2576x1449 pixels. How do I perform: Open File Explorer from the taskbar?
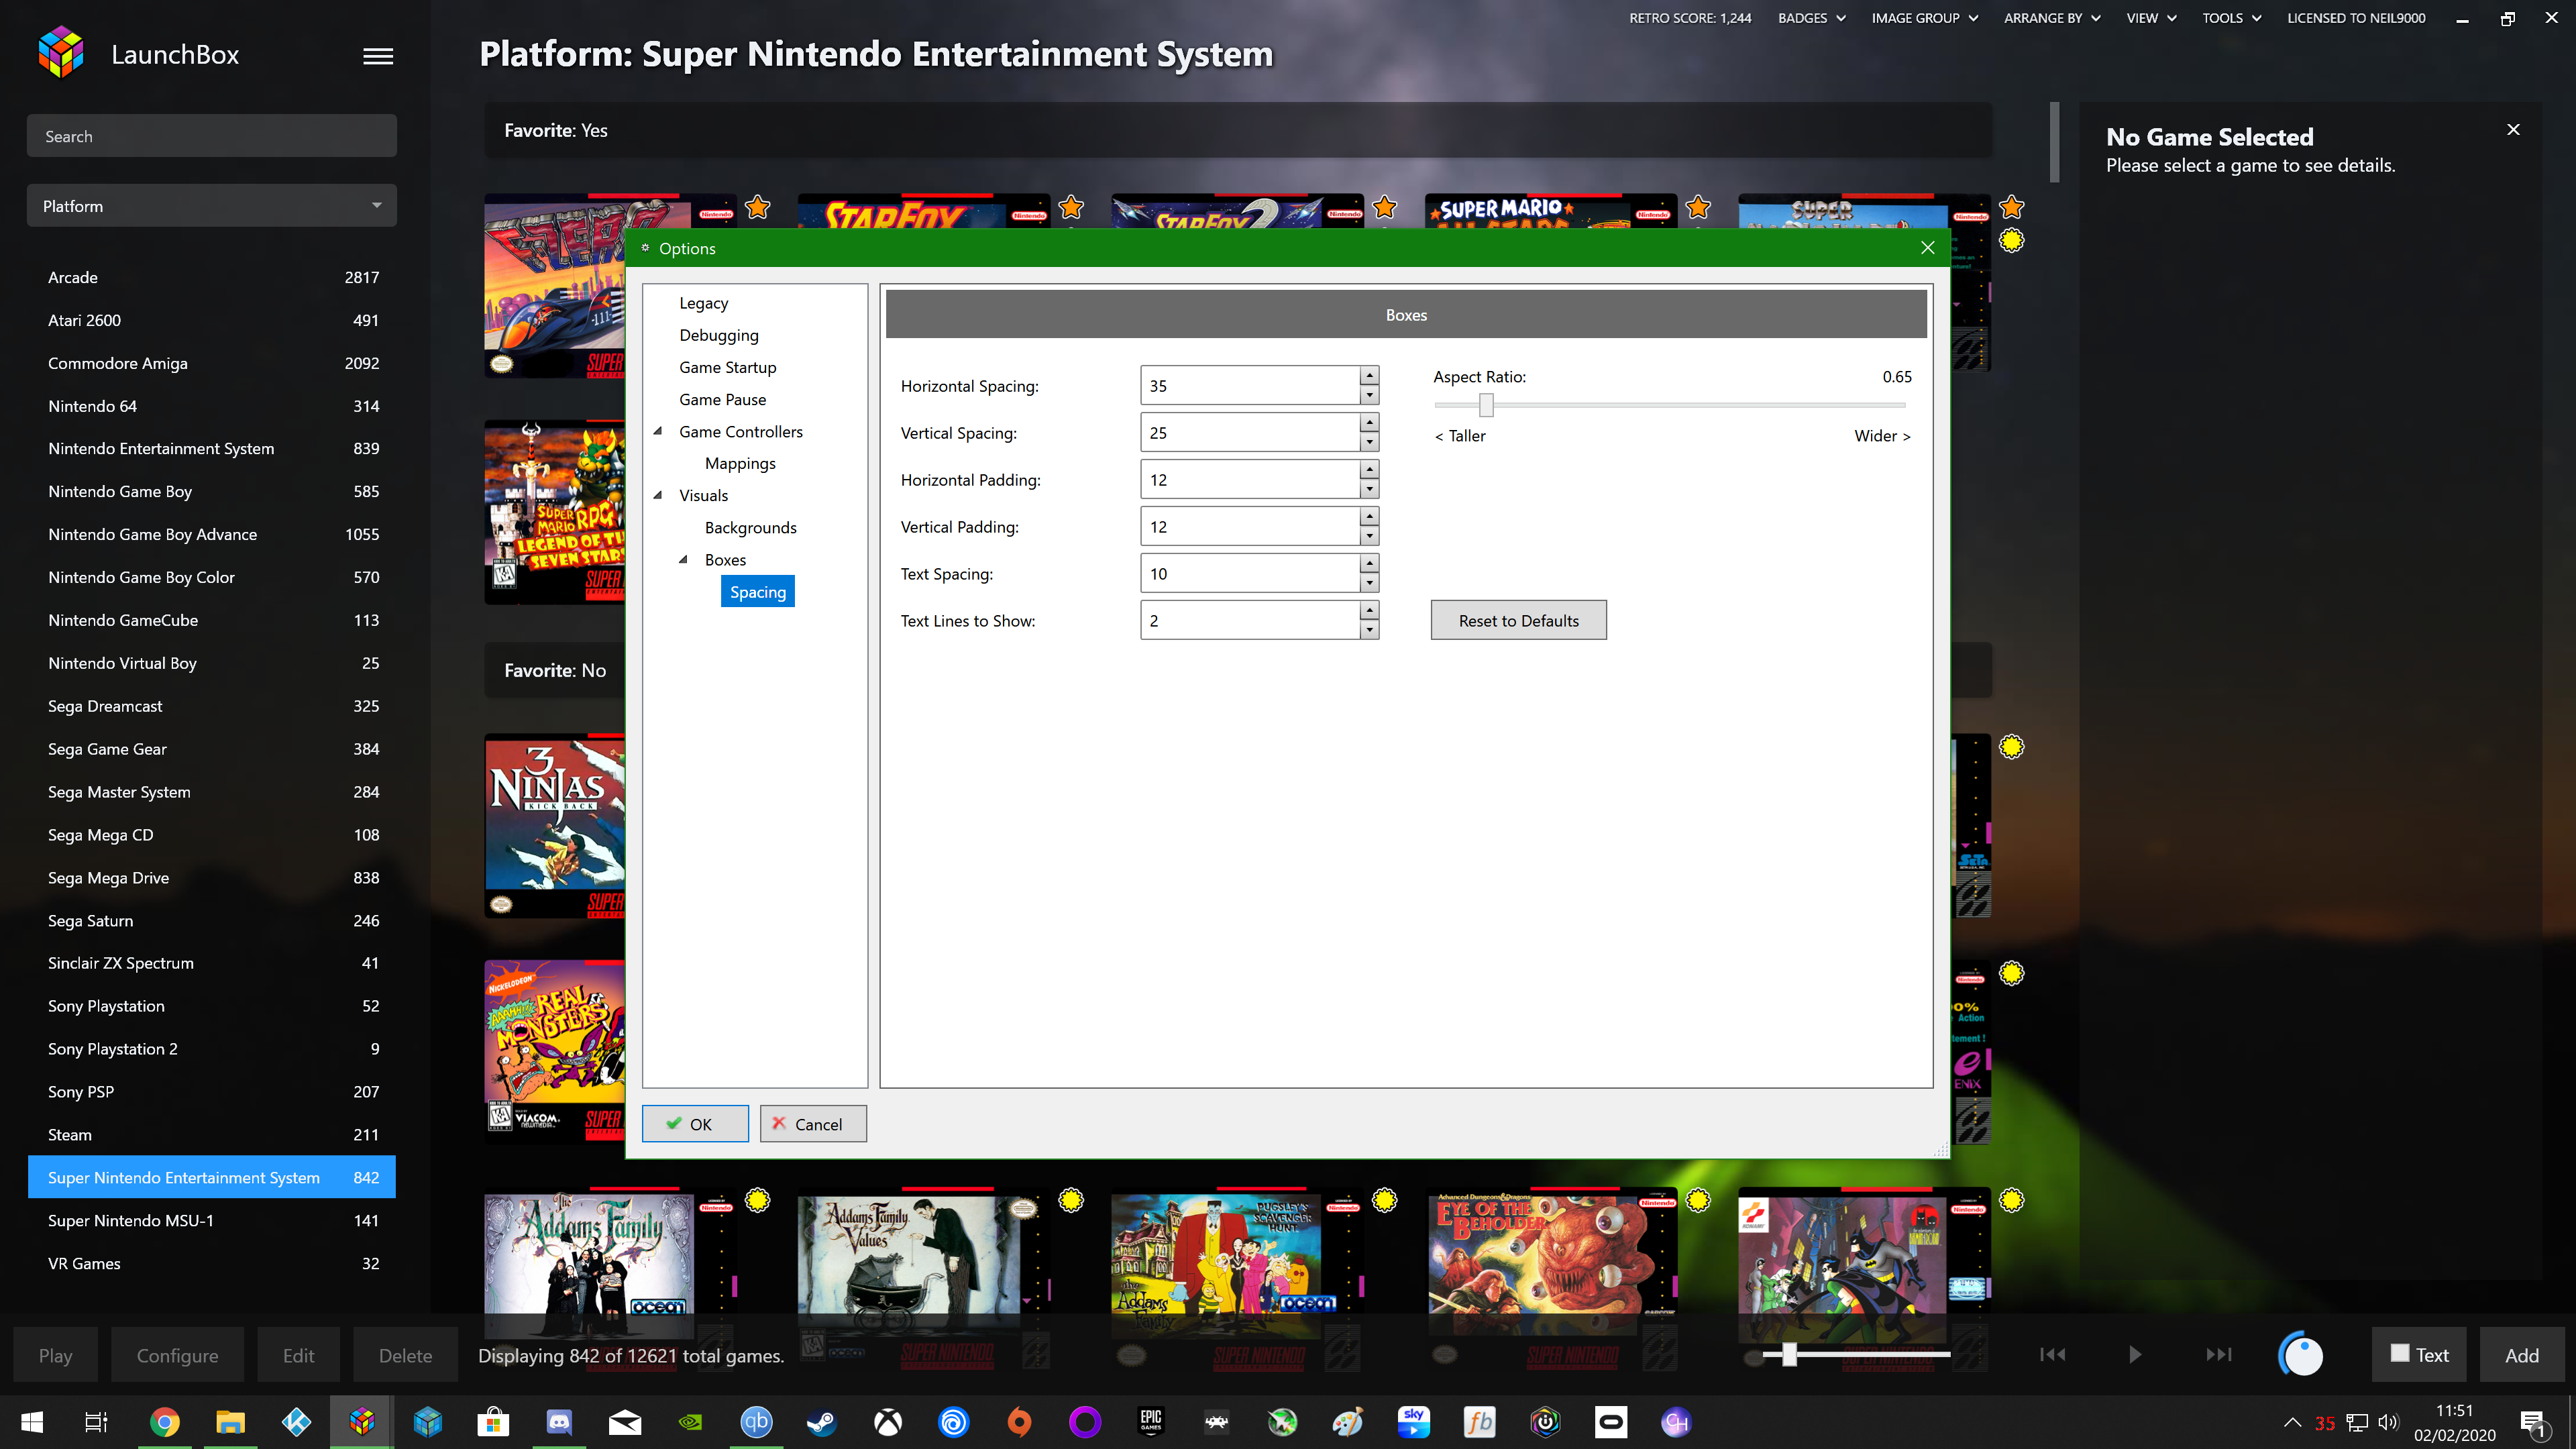click(230, 1422)
